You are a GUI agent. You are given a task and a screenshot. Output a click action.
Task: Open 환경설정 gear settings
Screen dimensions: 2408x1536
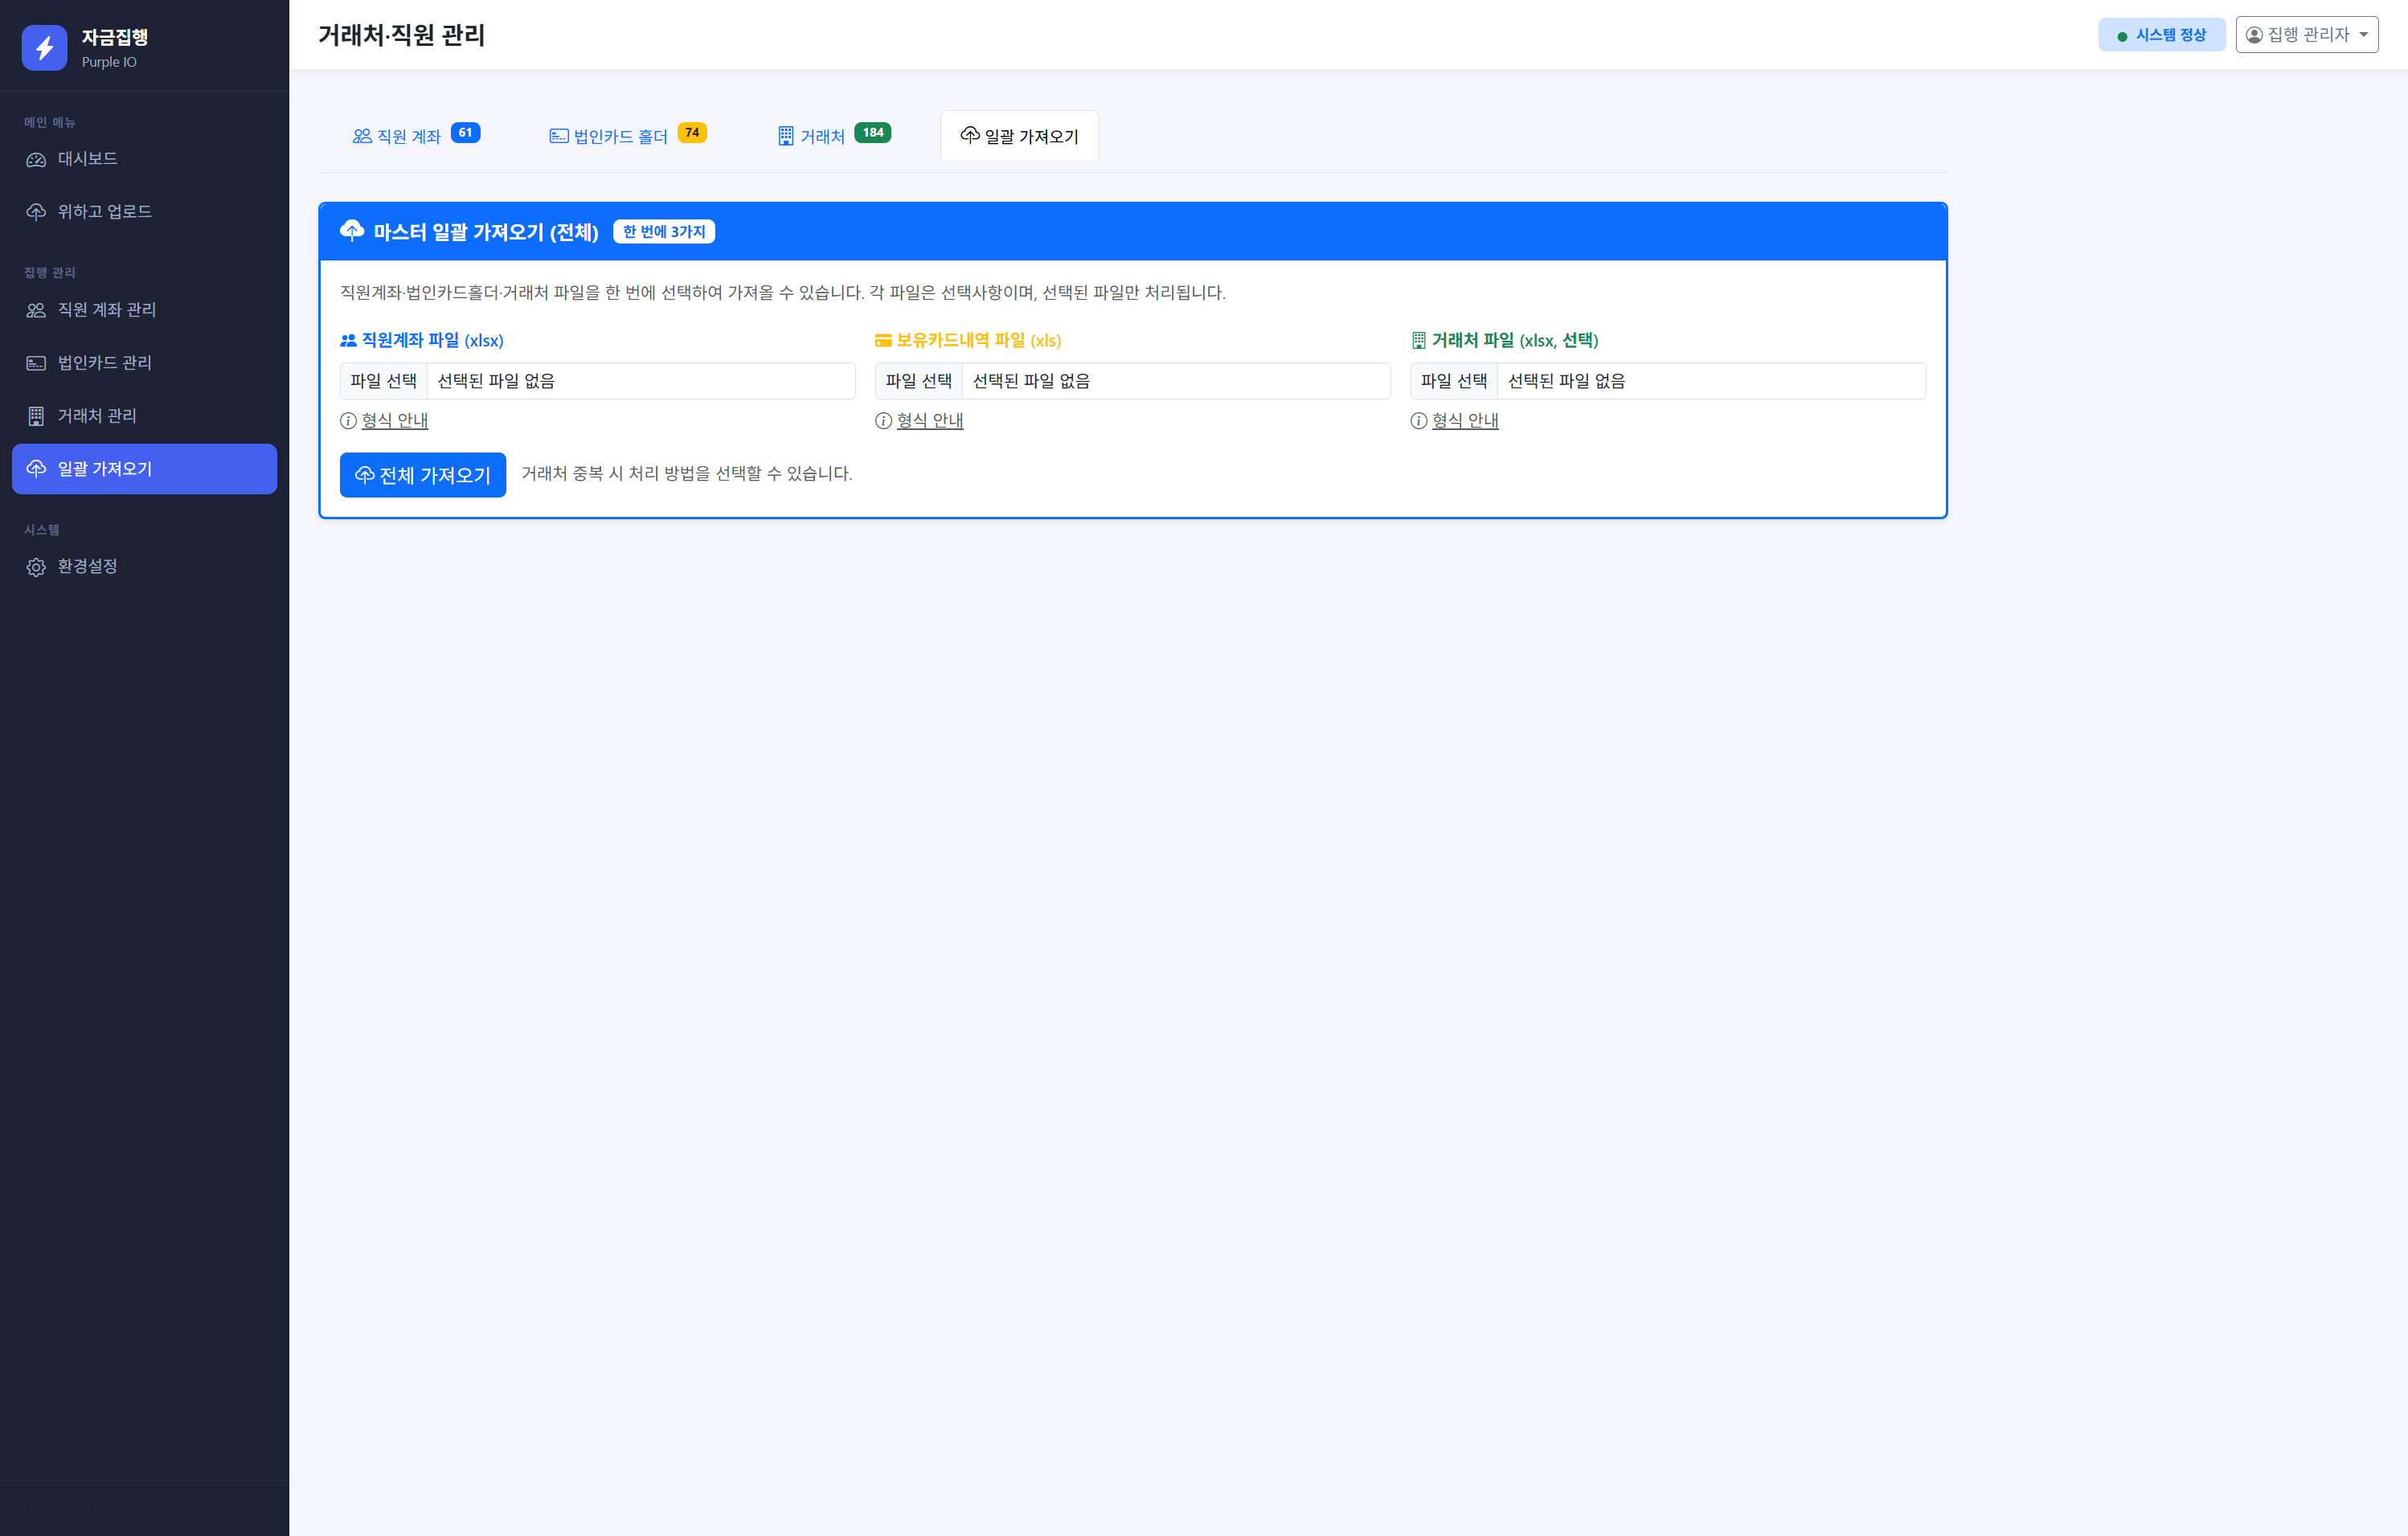coord(87,567)
